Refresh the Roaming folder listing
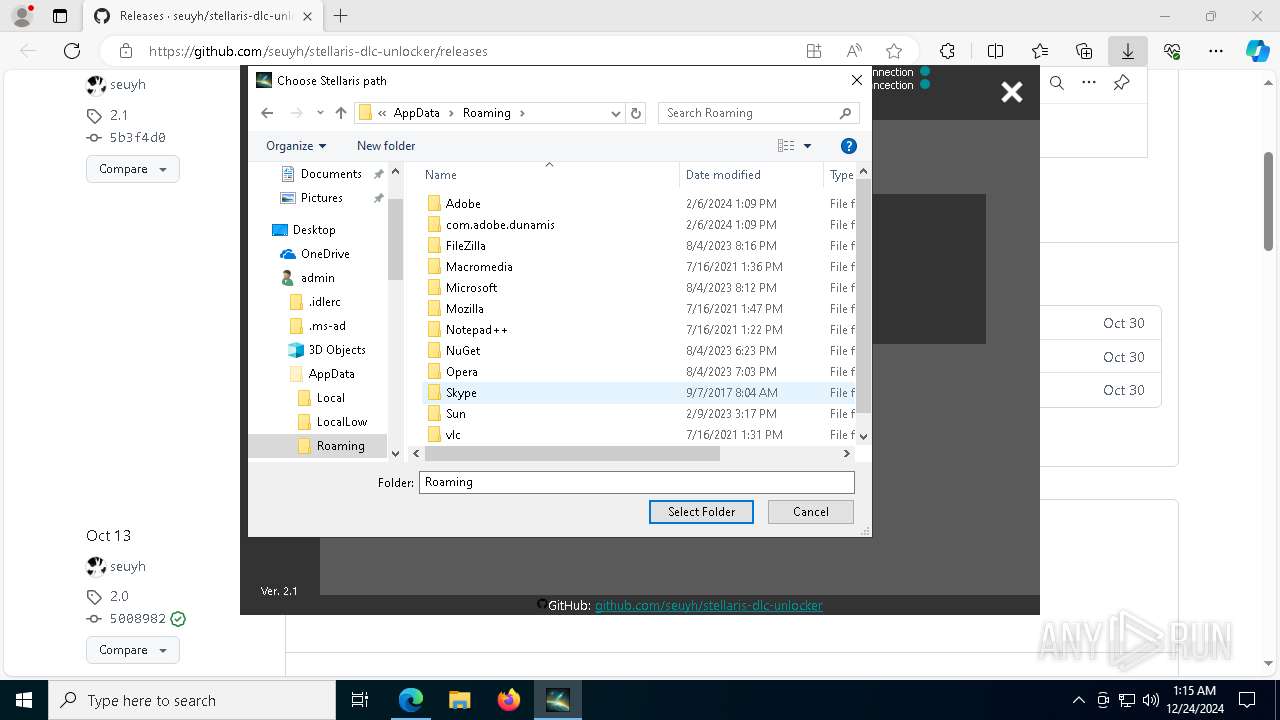Image resolution: width=1280 pixels, height=720 pixels. (x=636, y=113)
